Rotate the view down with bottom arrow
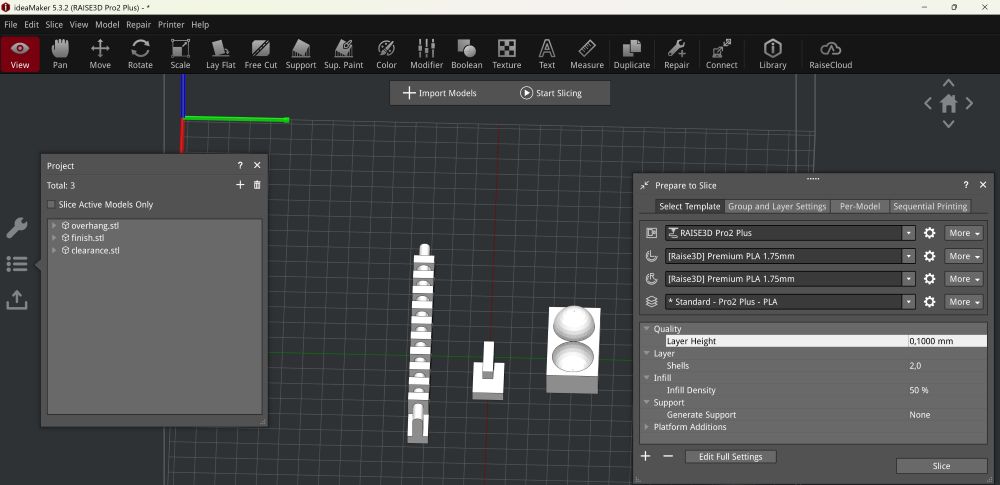This screenshot has width=1000, height=485. [x=948, y=124]
